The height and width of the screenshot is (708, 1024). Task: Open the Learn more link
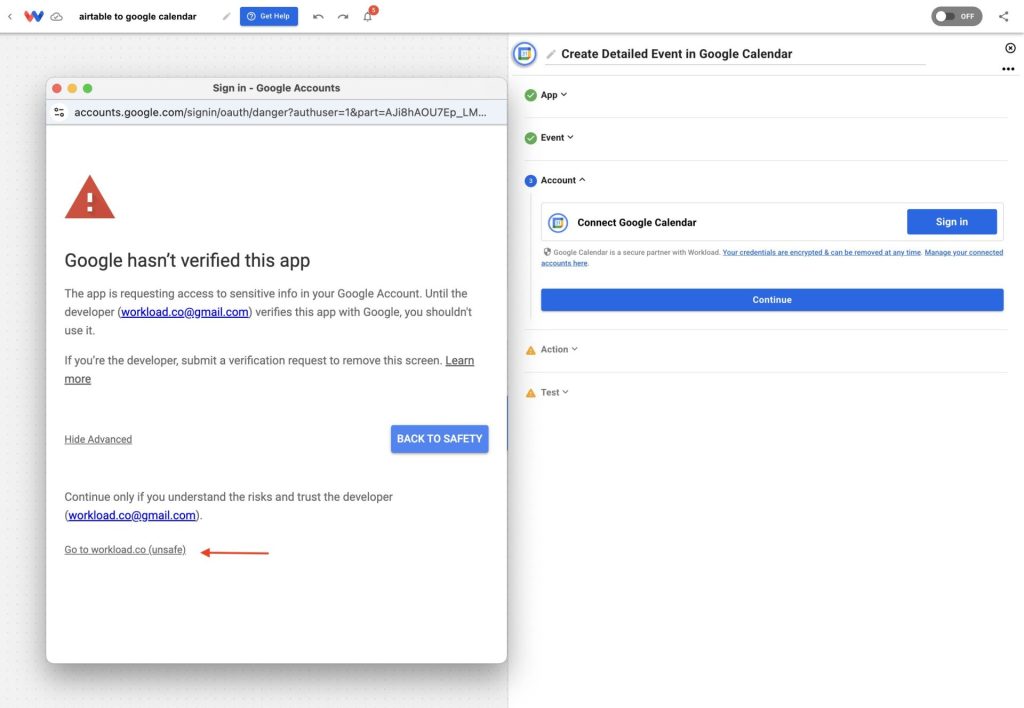coord(460,361)
